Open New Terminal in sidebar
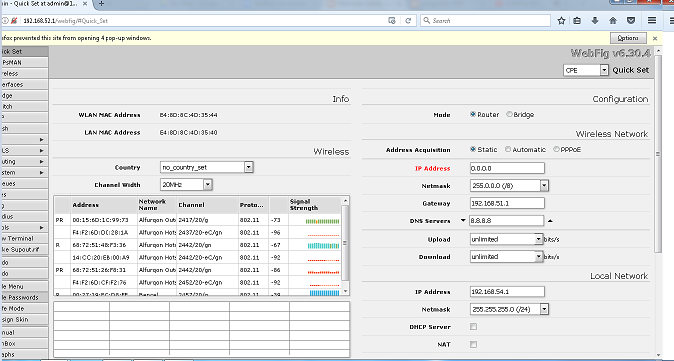 coord(24,239)
